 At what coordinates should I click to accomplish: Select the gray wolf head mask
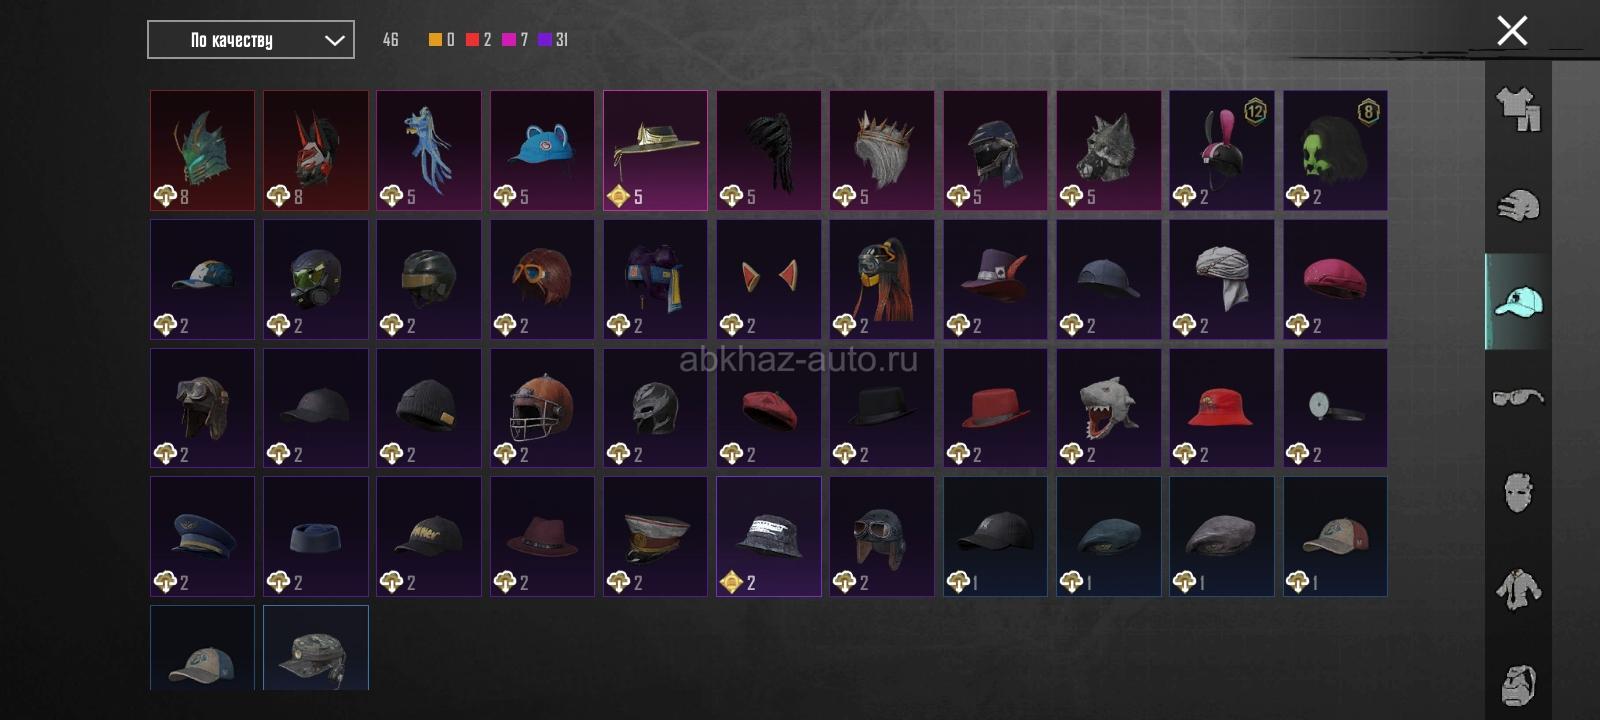1109,150
